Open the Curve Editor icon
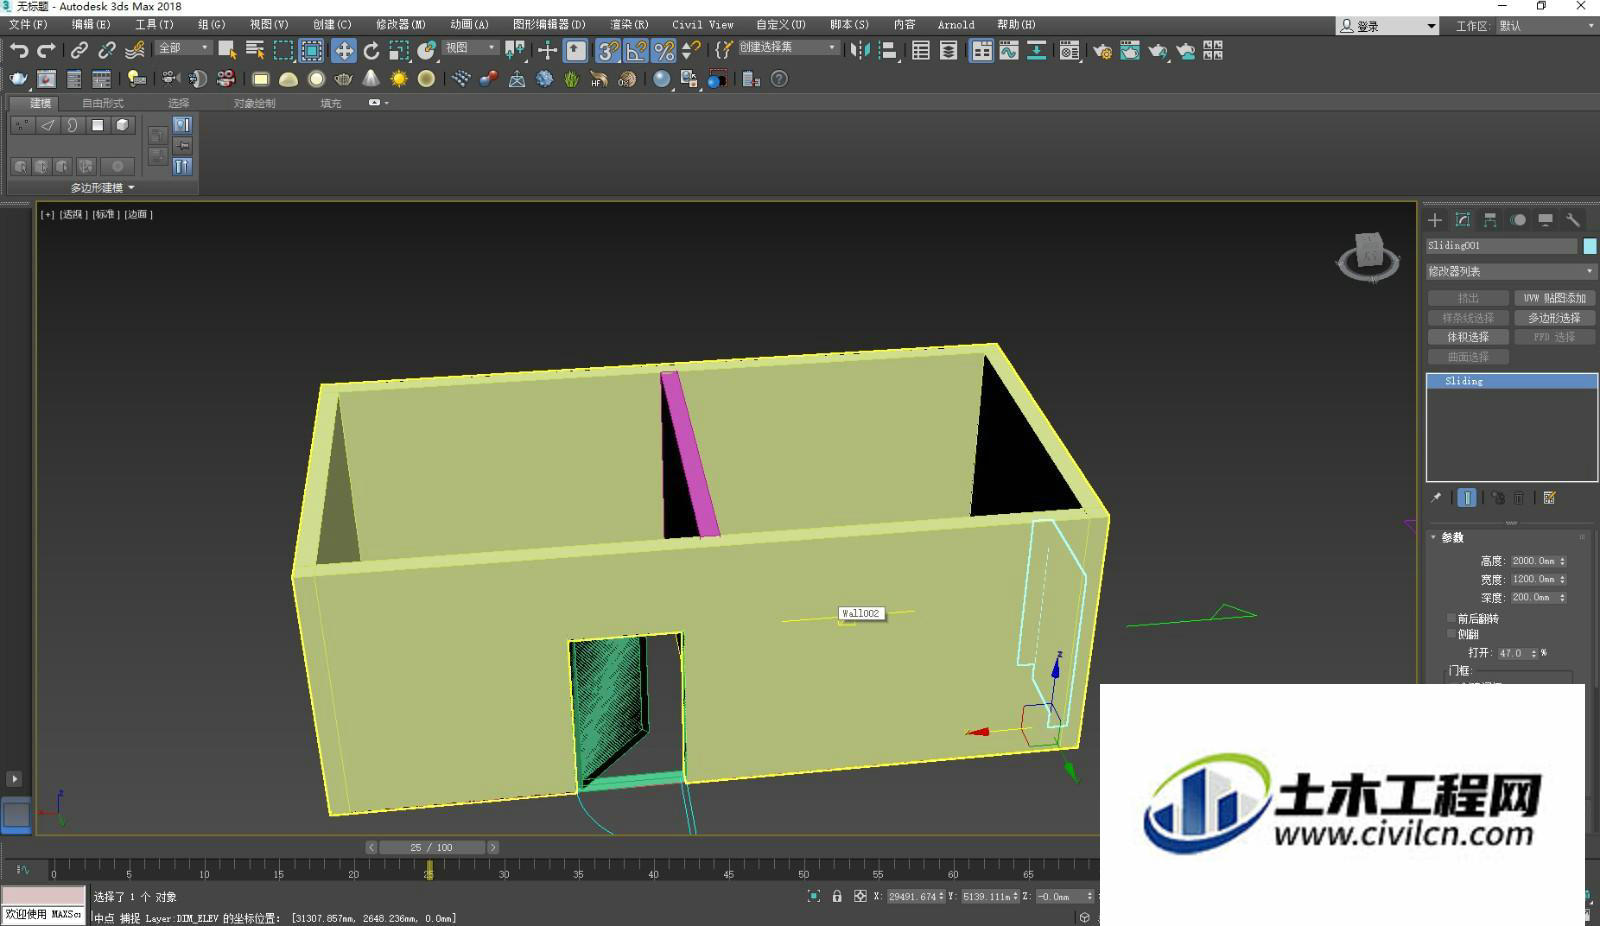This screenshot has width=1600, height=926. tap(1009, 50)
